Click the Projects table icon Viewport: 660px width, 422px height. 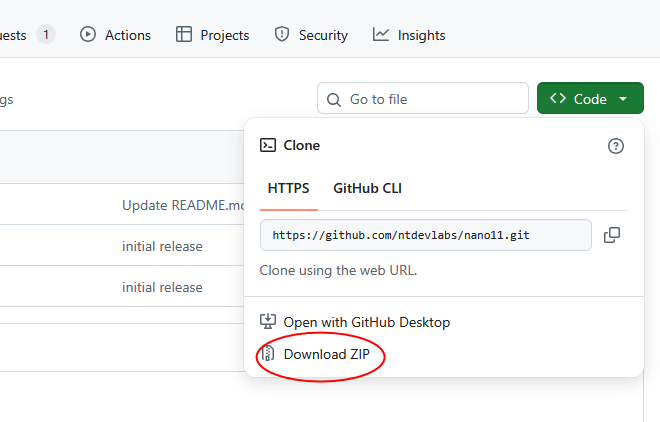[x=184, y=35]
